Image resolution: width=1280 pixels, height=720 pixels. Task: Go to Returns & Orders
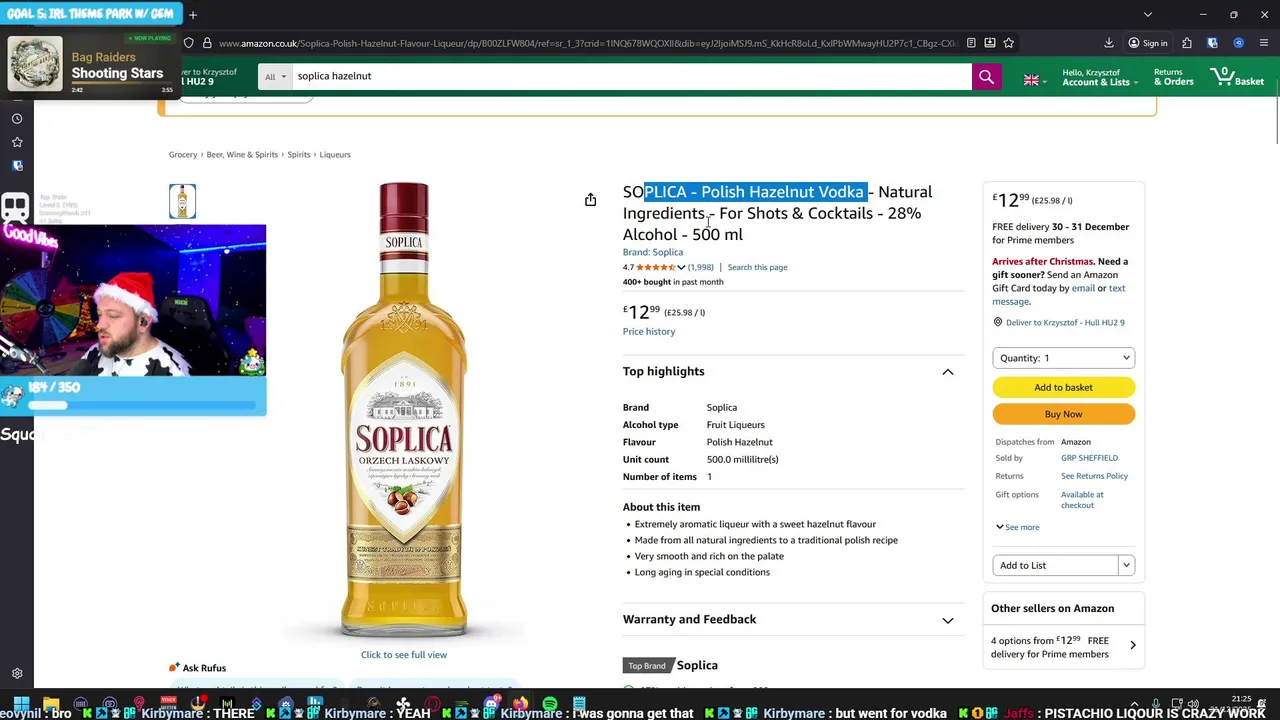[1174, 77]
